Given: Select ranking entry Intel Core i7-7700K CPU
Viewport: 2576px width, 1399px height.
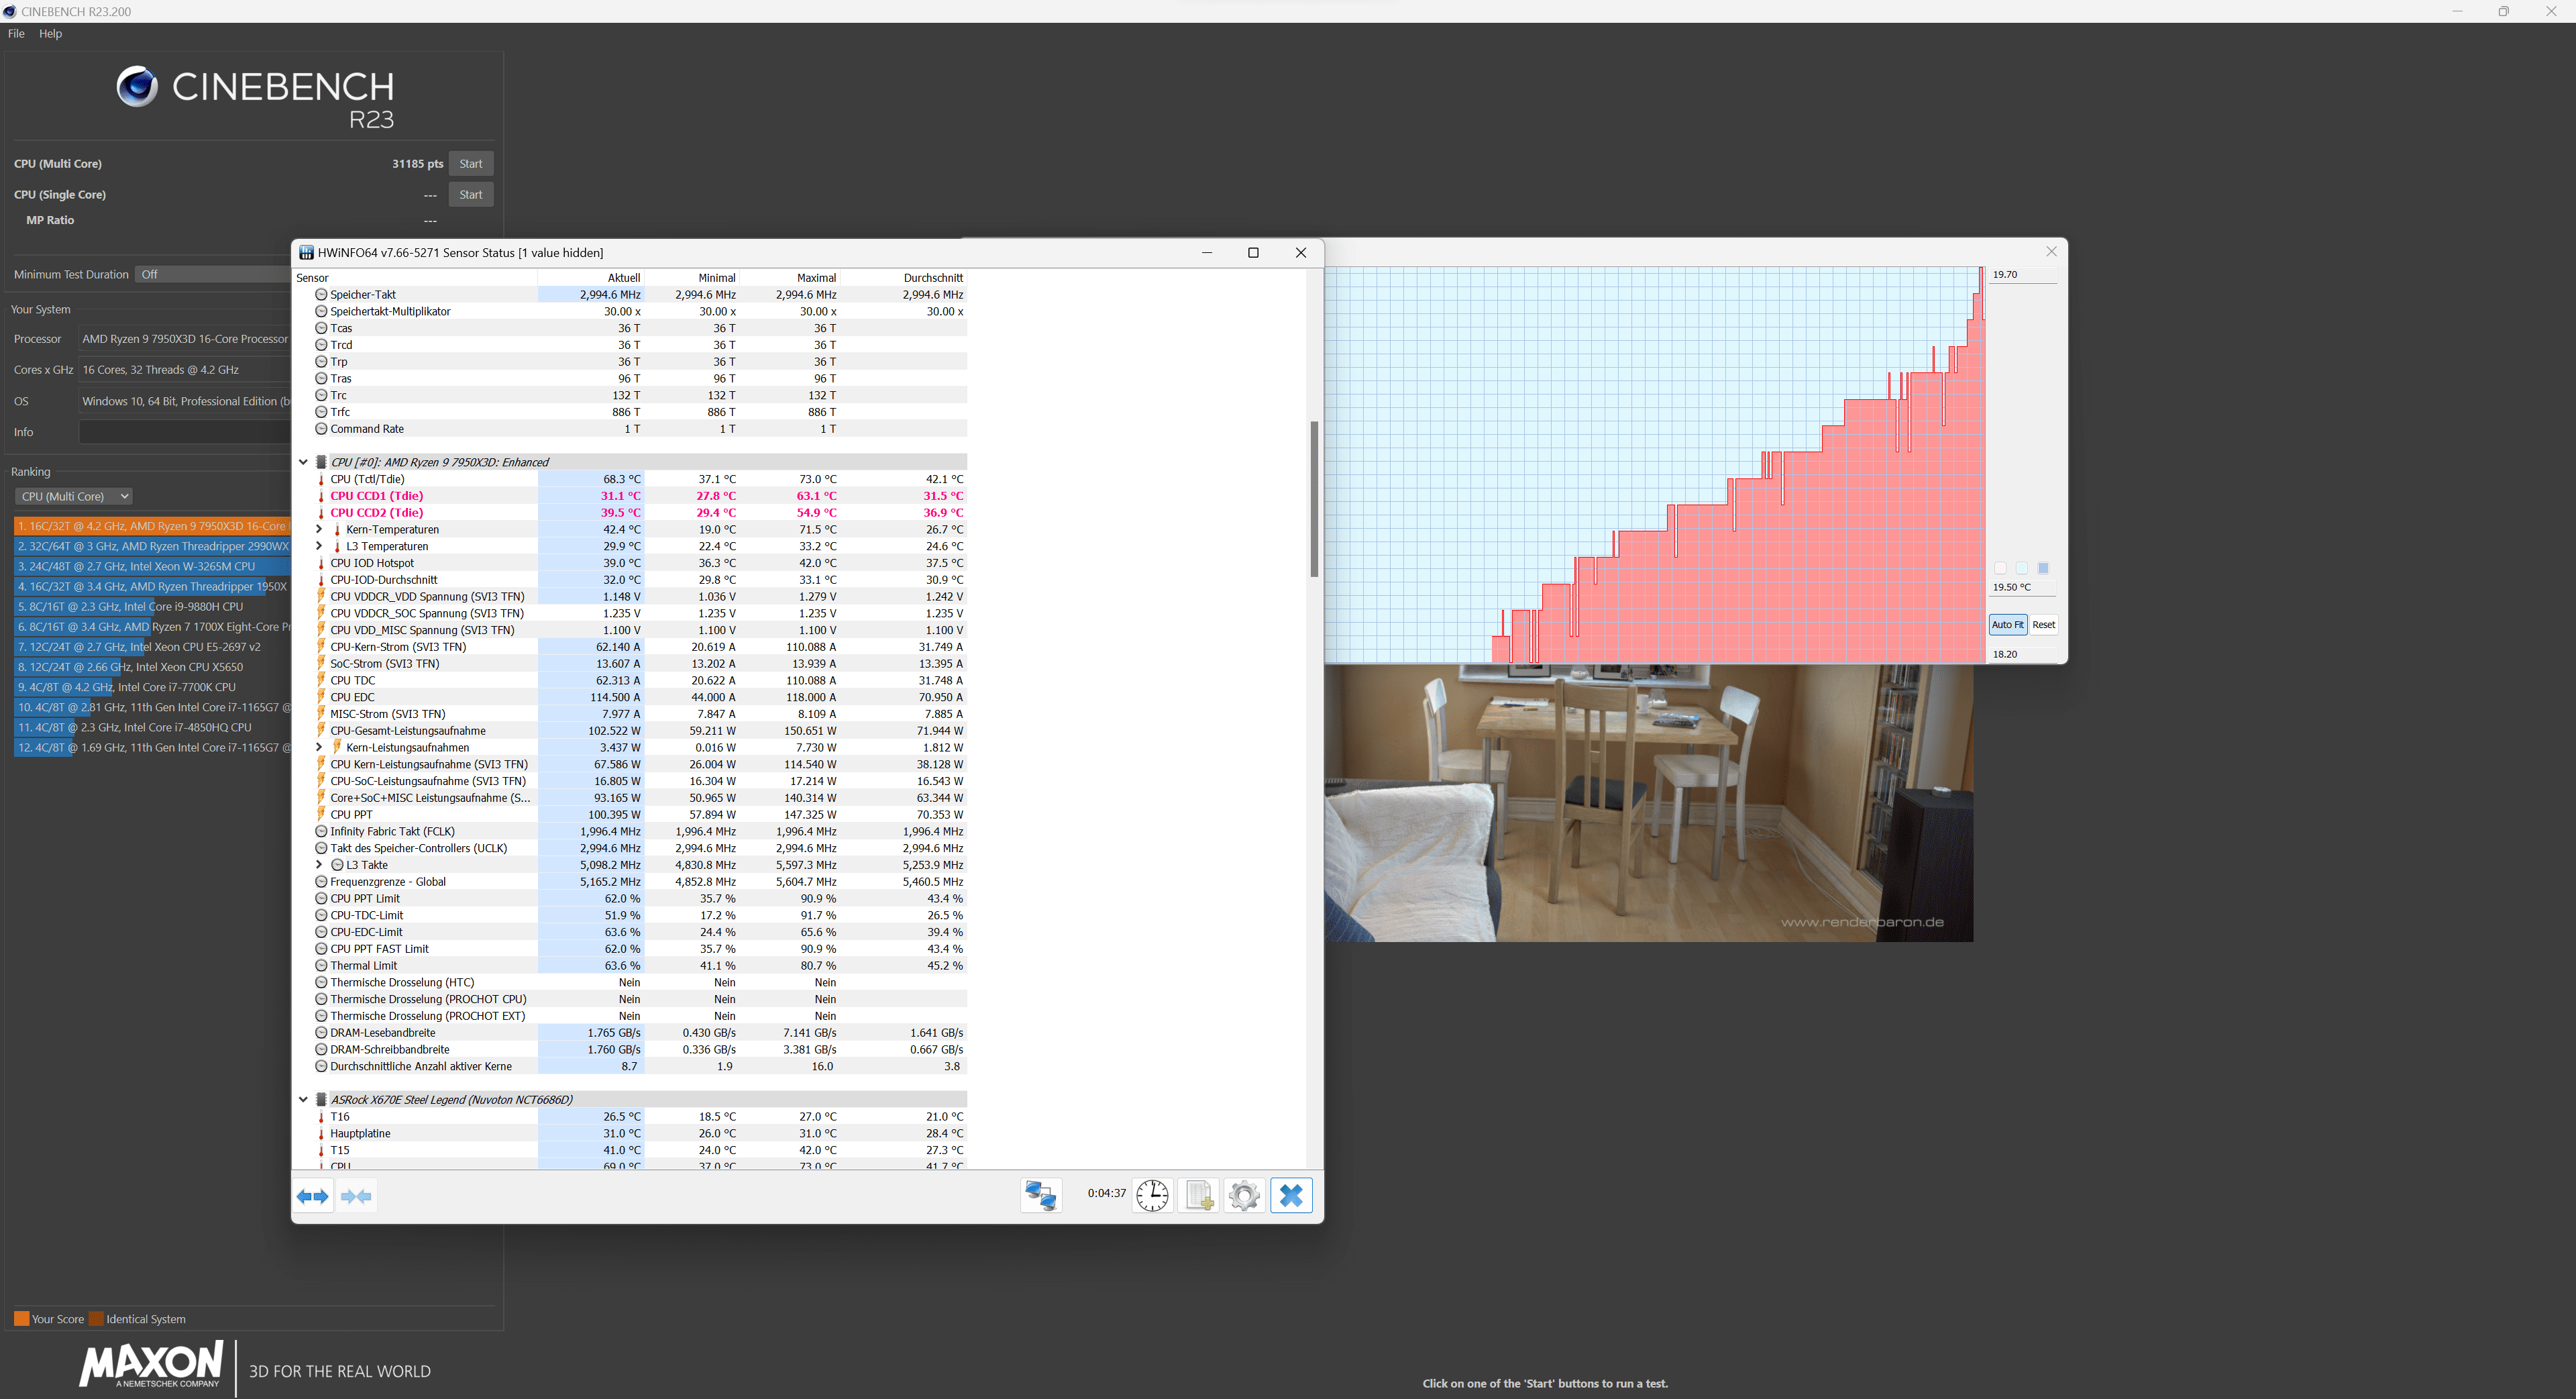Looking at the screenshot, I should pos(152,688).
